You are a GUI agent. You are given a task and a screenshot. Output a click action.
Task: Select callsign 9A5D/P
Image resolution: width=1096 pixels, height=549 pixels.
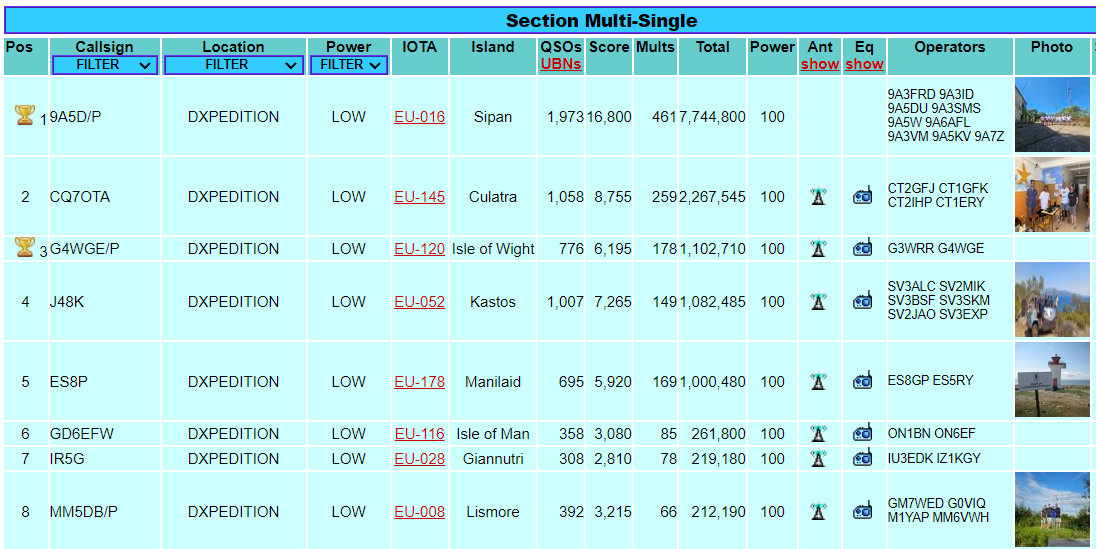click(76, 117)
